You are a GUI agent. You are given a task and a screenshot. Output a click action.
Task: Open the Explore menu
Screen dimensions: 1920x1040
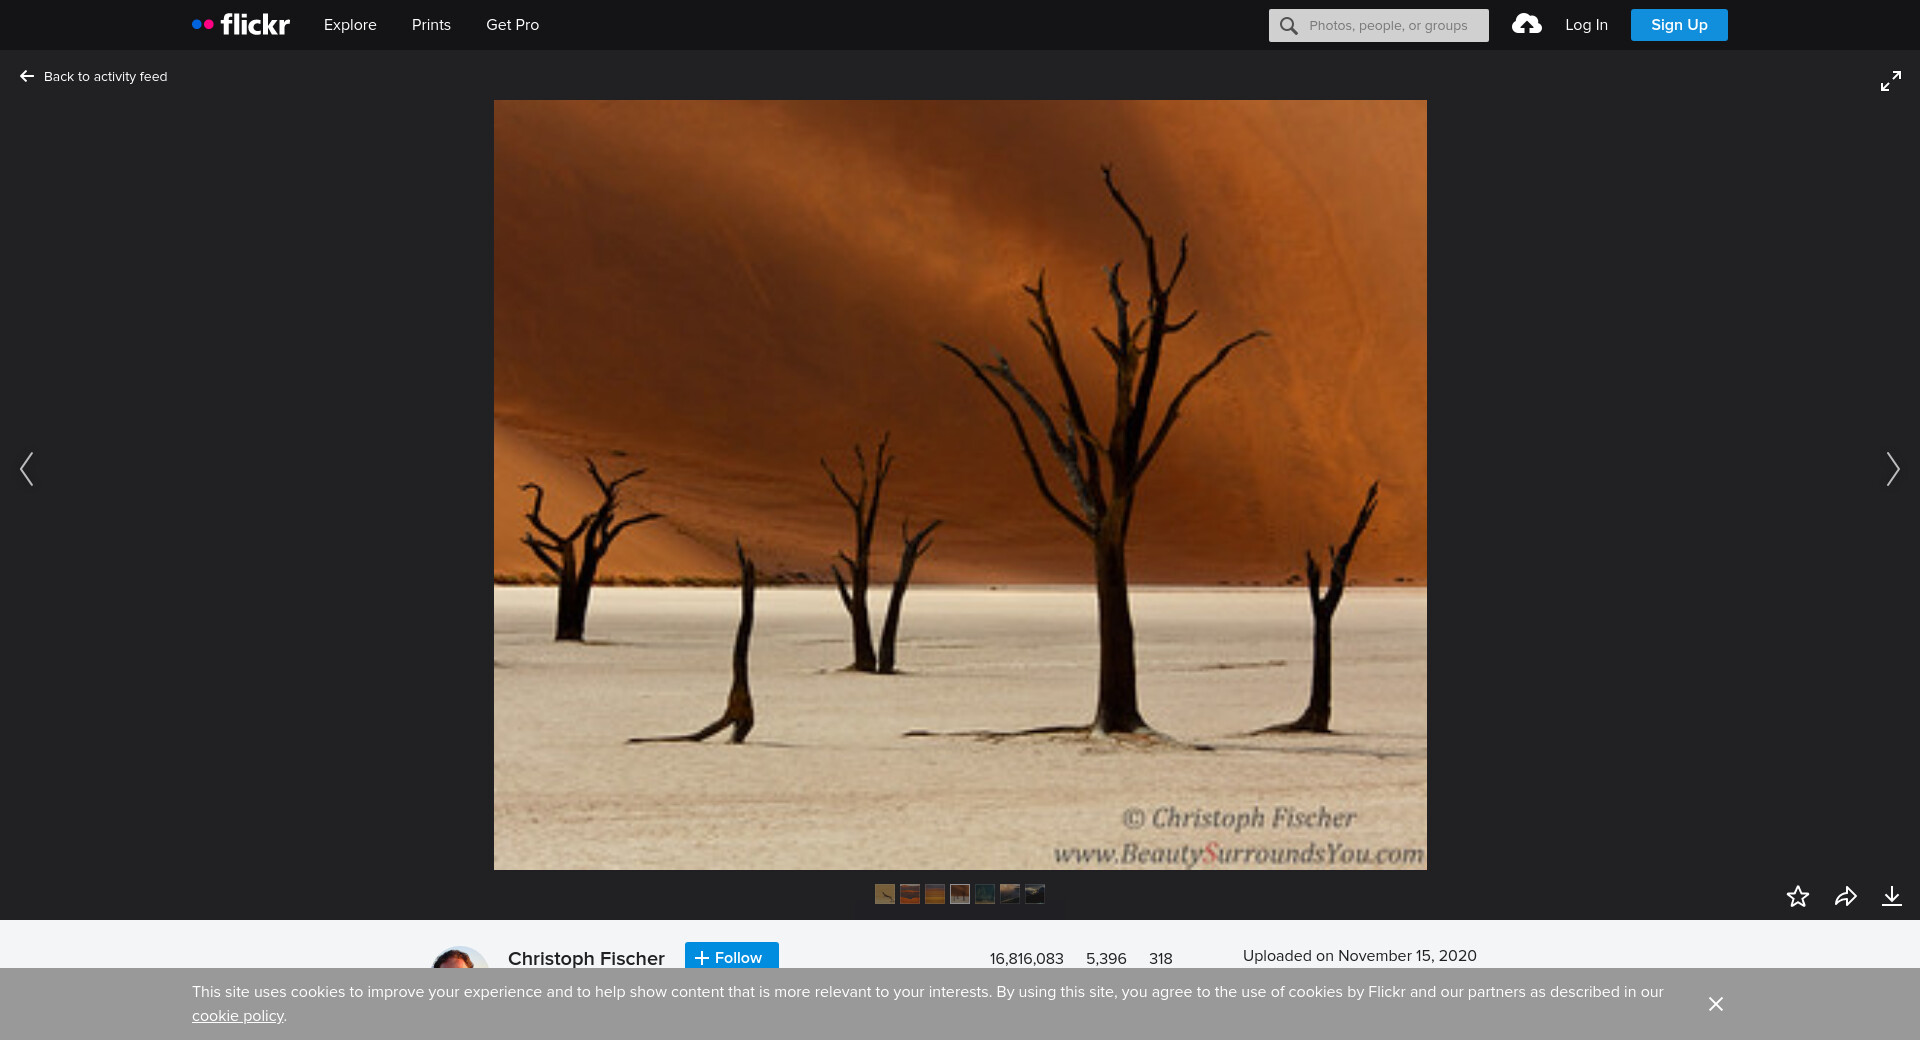pyautogui.click(x=350, y=25)
